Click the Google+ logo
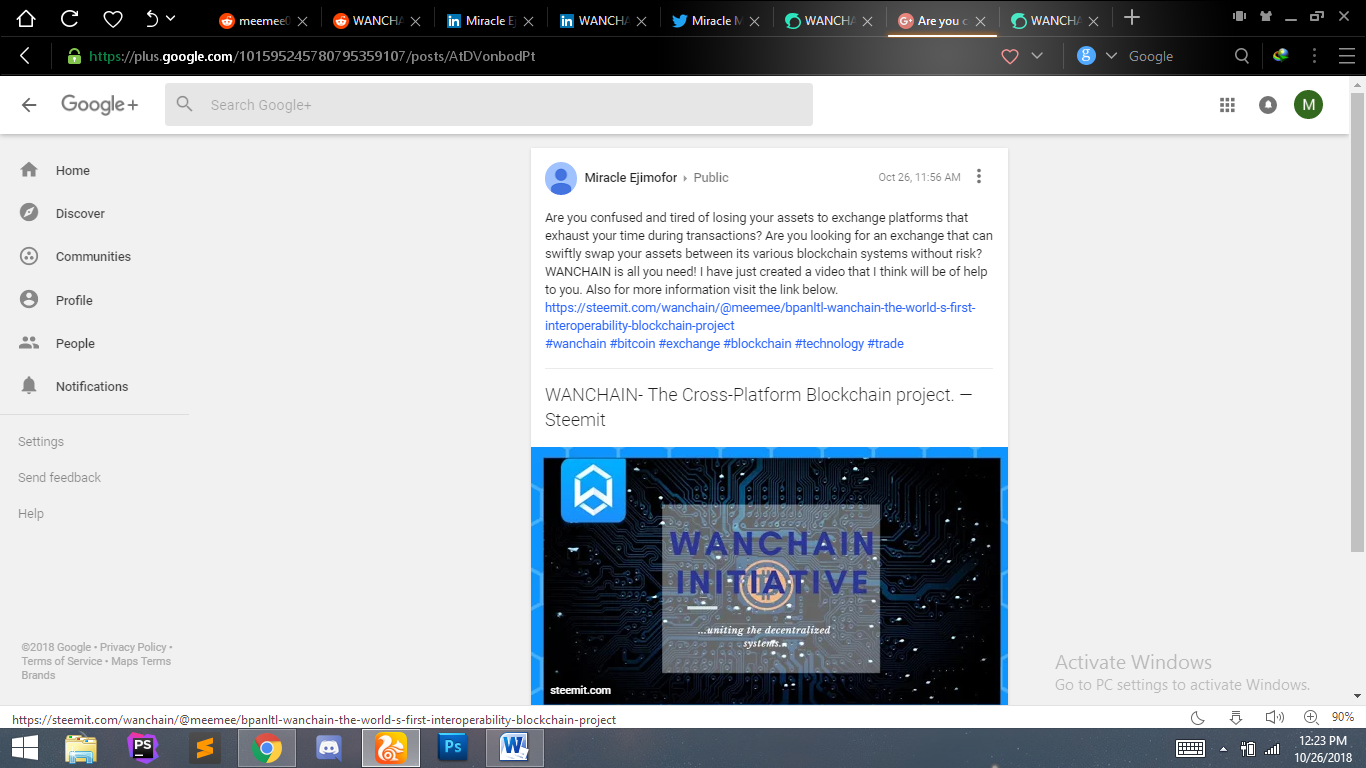This screenshot has height=768, width=1366. pos(100,104)
